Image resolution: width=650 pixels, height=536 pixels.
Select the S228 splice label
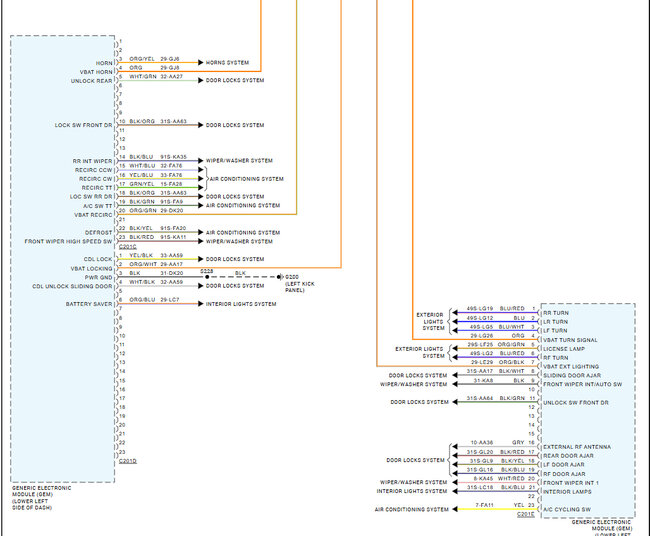point(207,271)
